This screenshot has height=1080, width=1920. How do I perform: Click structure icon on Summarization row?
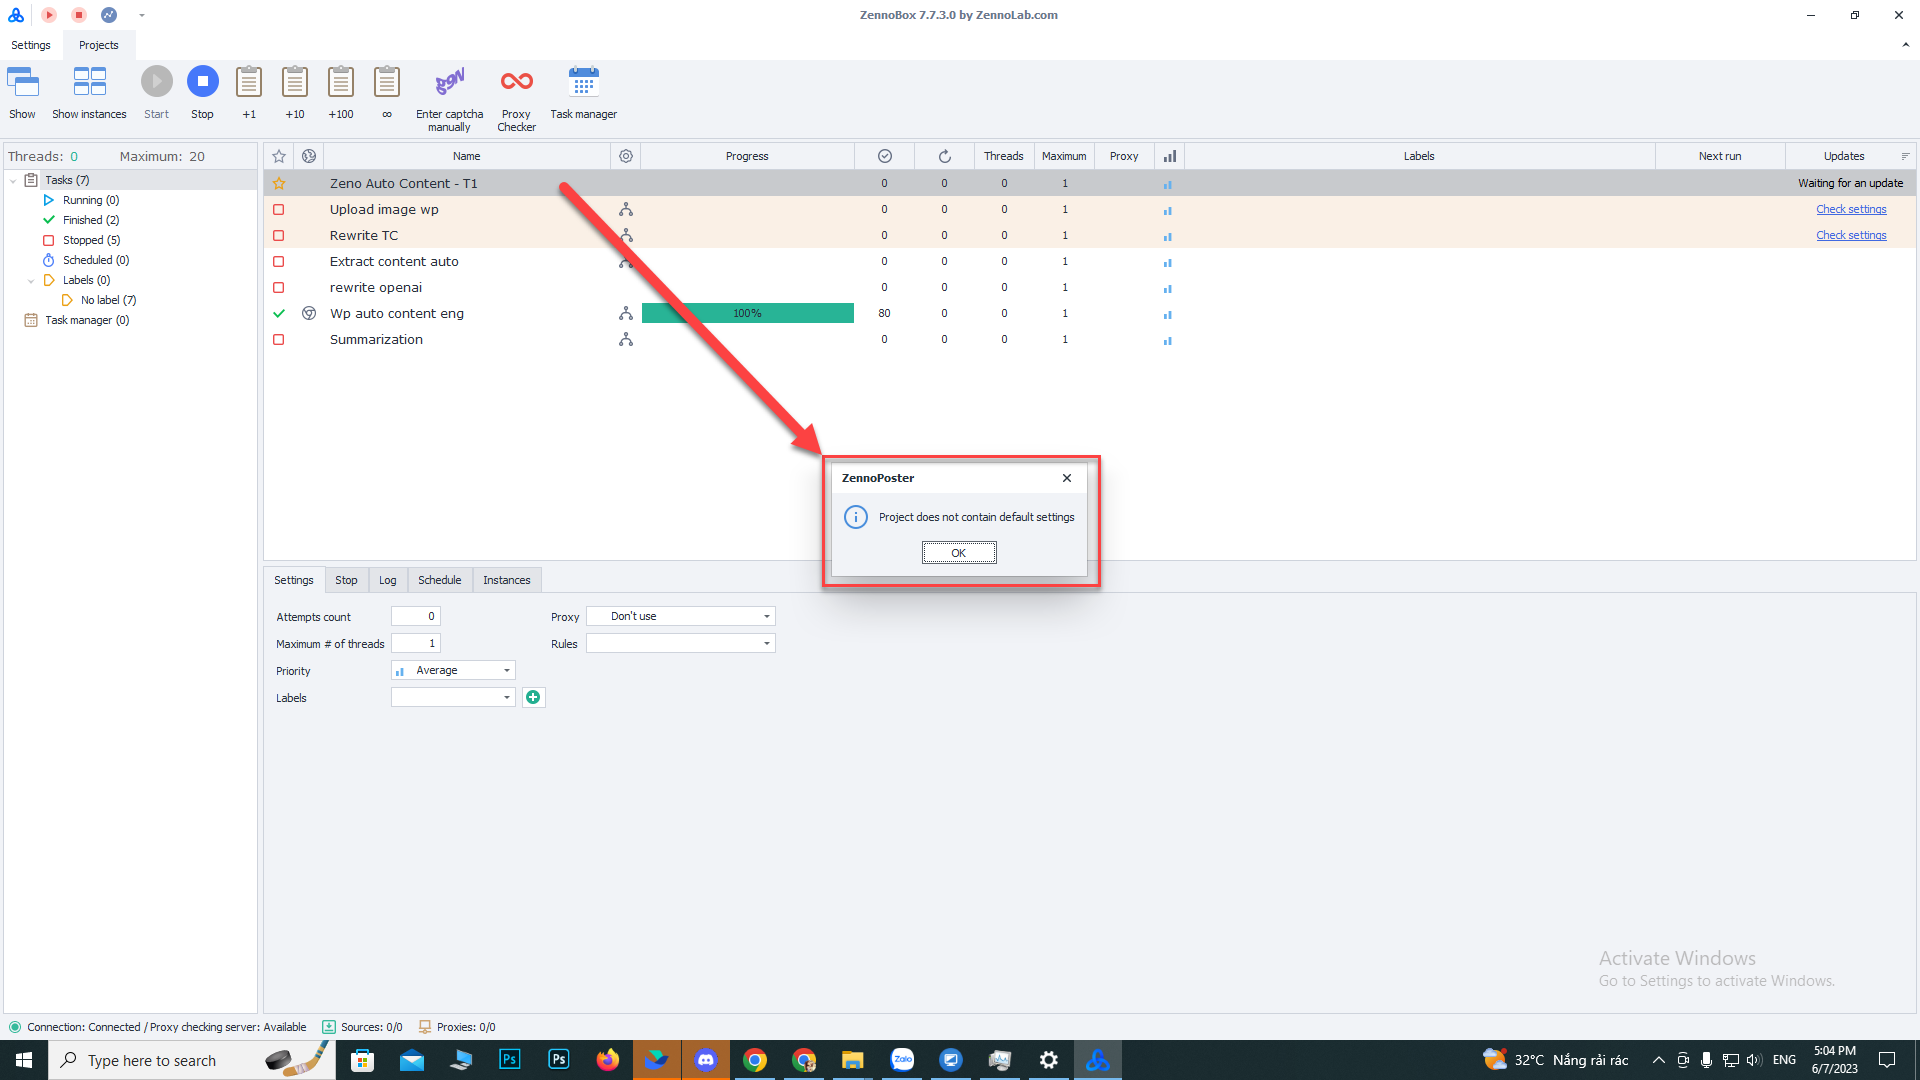[x=626, y=340]
